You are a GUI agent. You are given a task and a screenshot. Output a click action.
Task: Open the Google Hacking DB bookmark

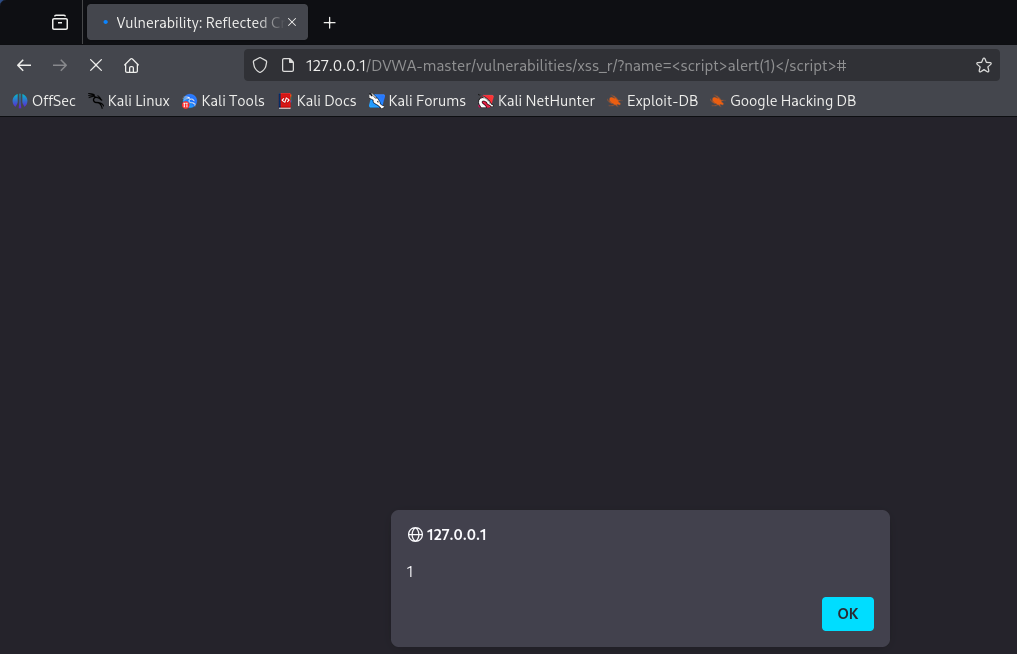[784, 101]
